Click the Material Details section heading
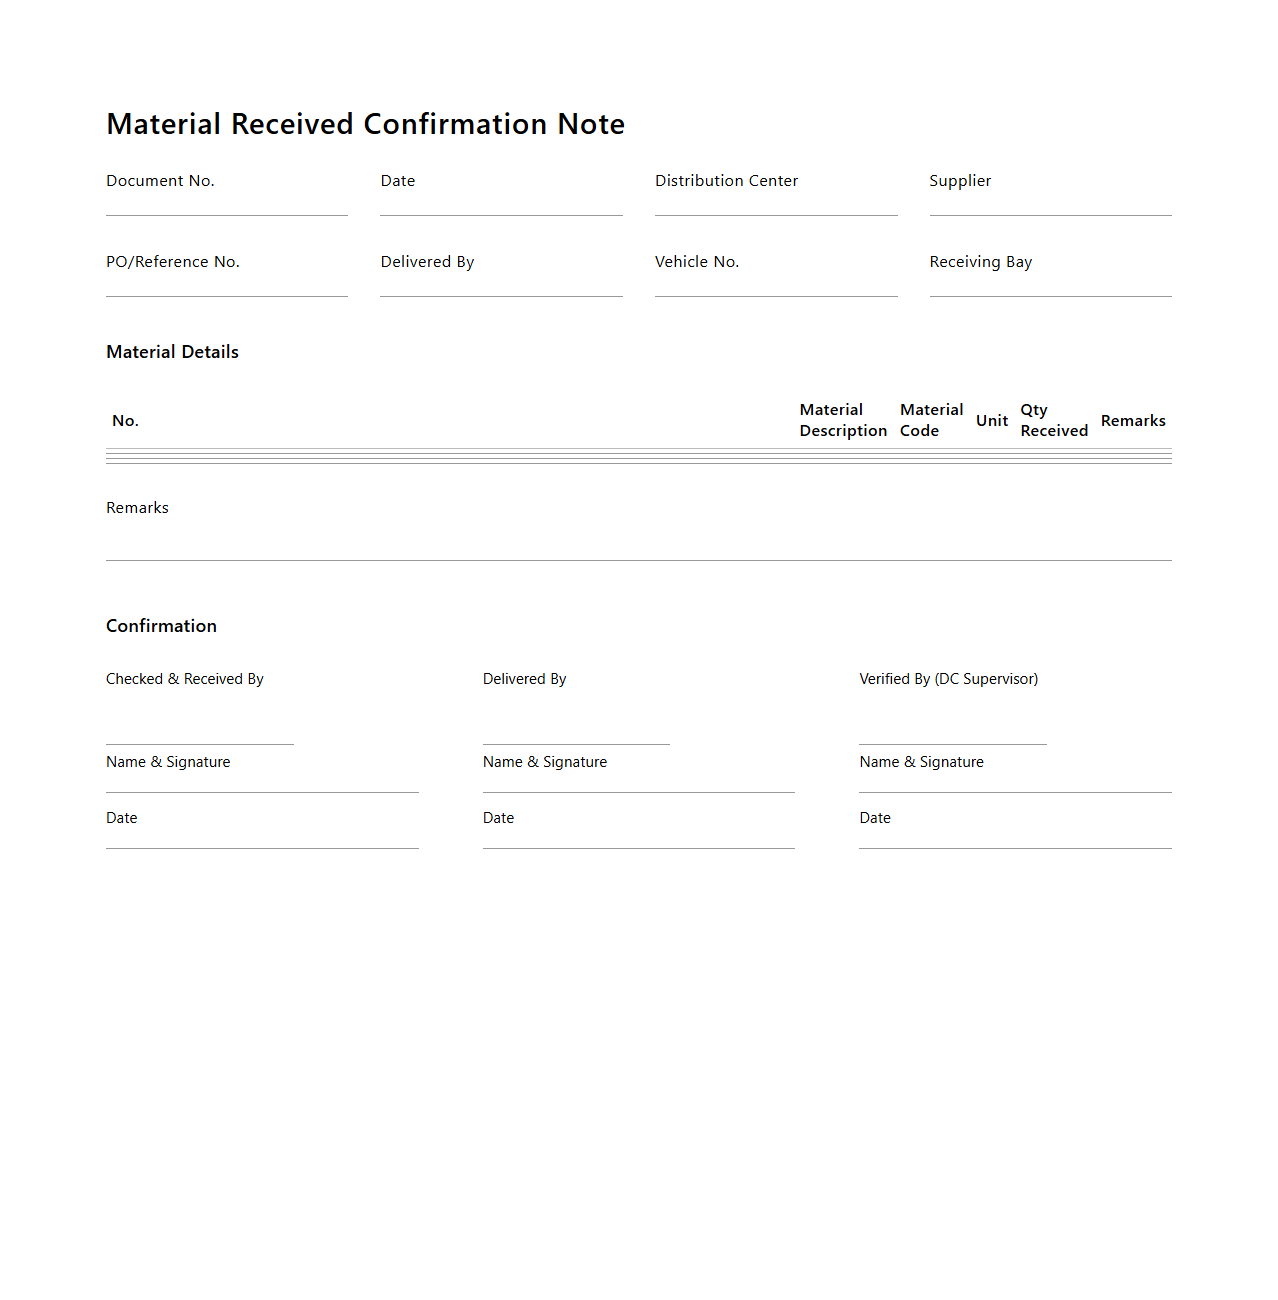Image resolution: width=1278 pixels, height=1300 pixels. (172, 352)
